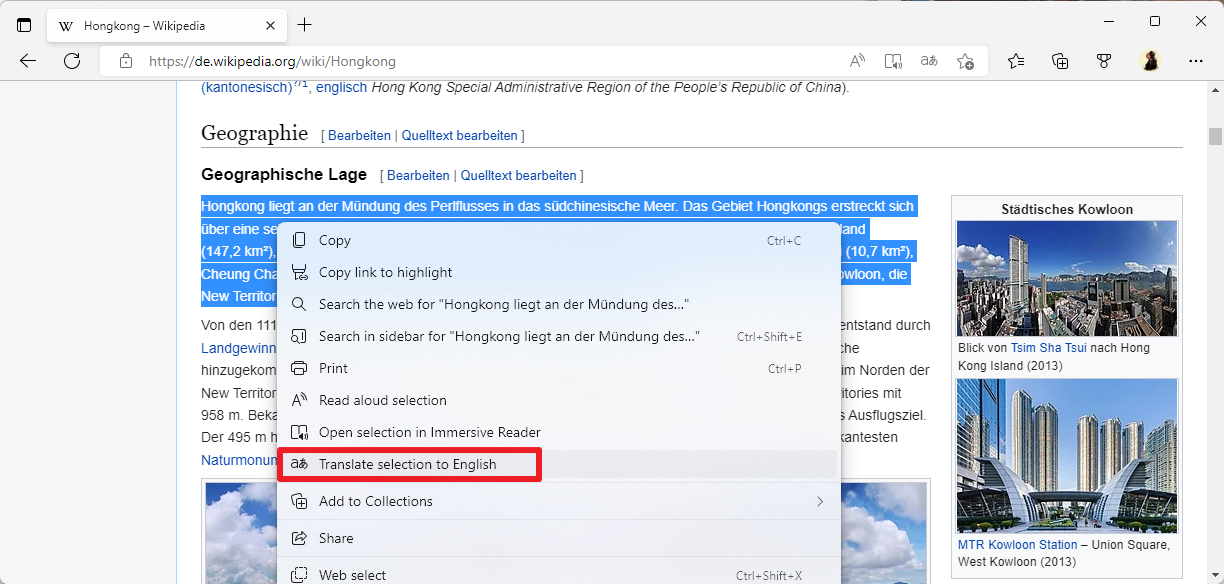The width and height of the screenshot is (1224, 584).
Task: Open the Kowloon skyline thumbnail image
Action: point(1067,279)
